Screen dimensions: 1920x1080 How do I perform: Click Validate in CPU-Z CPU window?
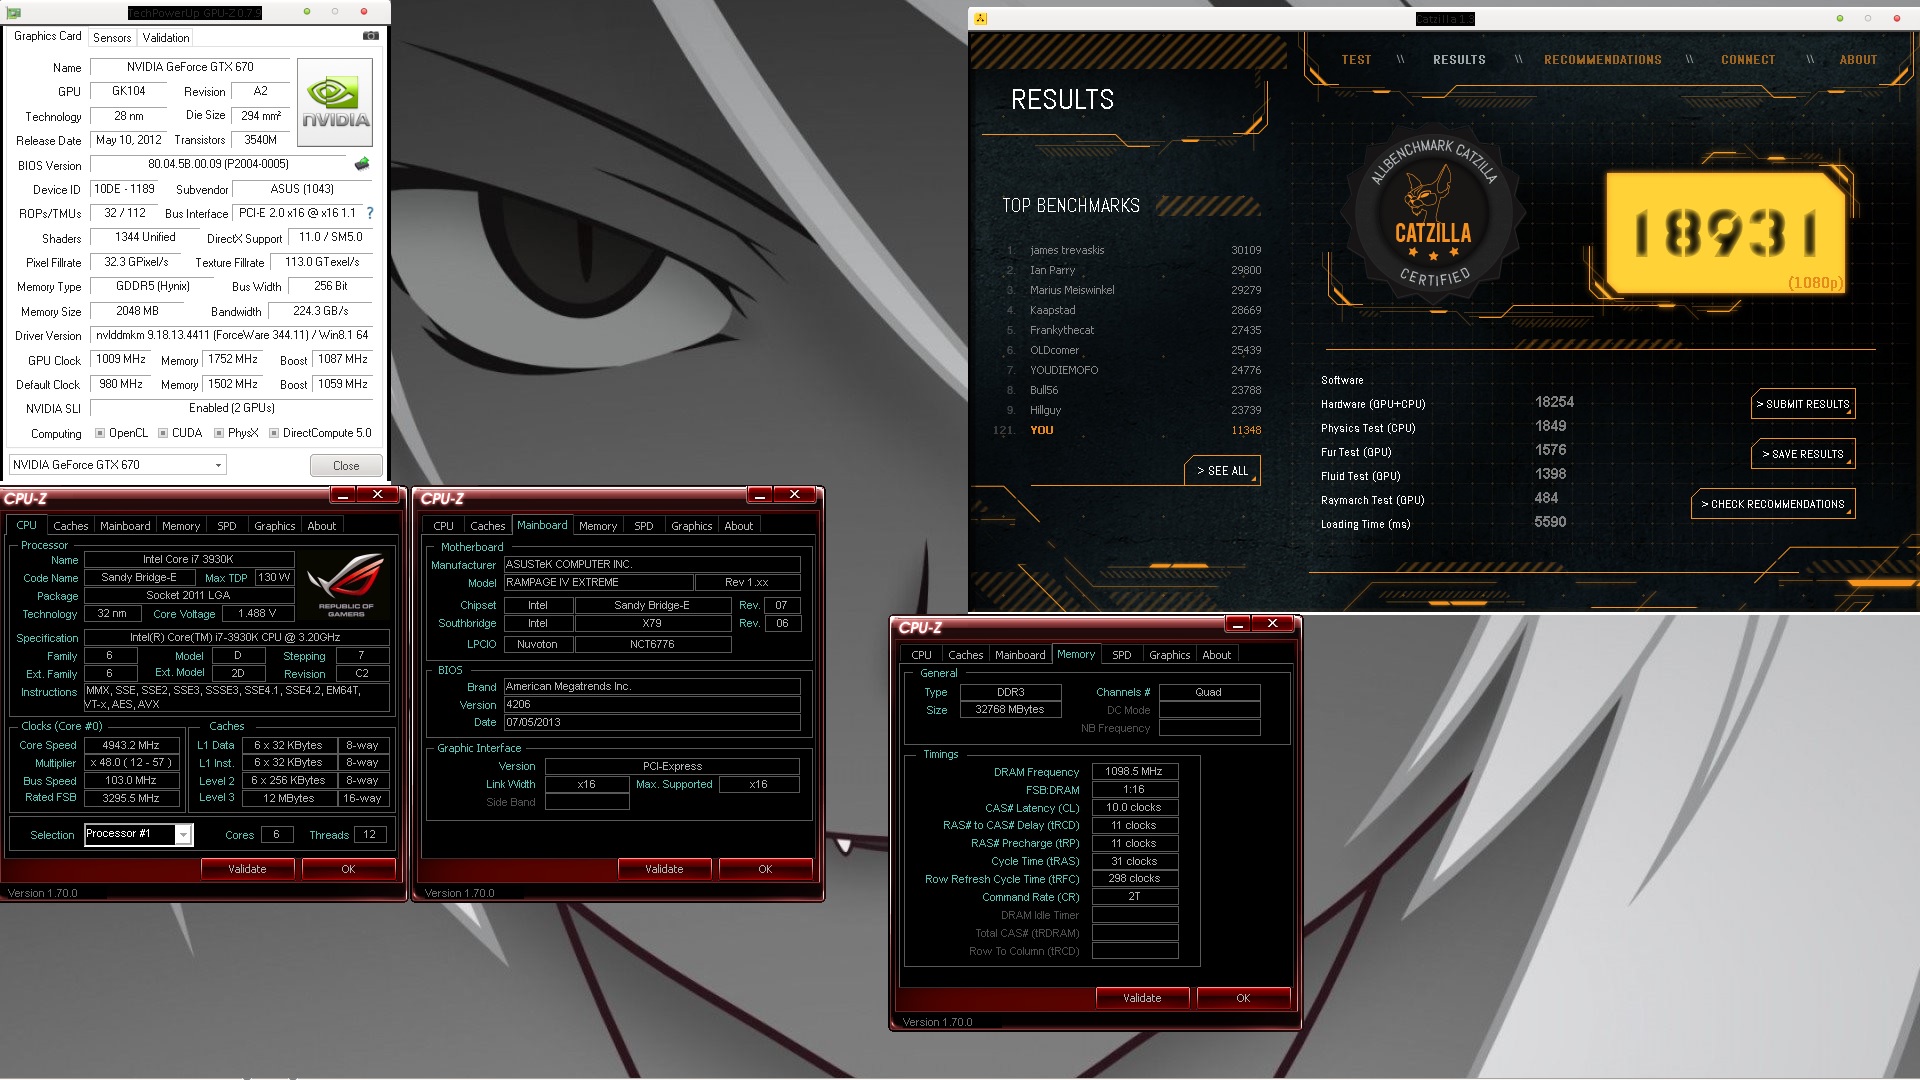(x=247, y=869)
